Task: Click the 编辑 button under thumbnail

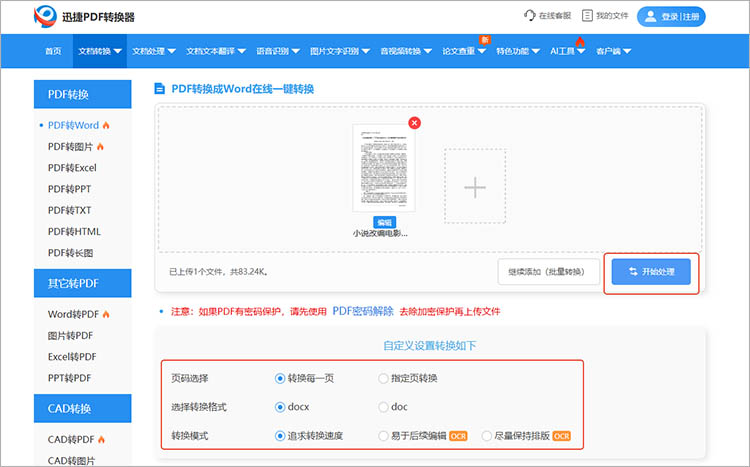Action: (385, 222)
